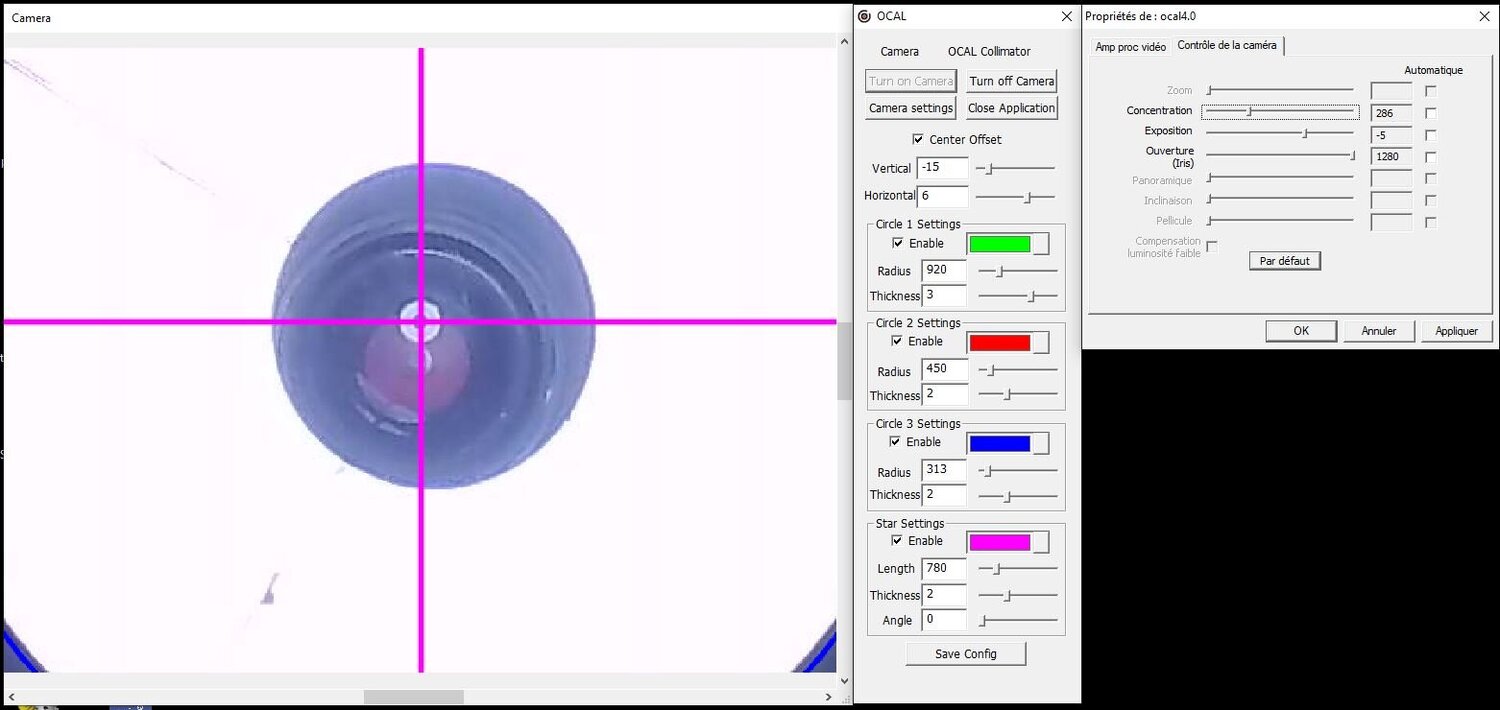Click the OCAL window title icon
This screenshot has height=710, width=1500.
pos(865,16)
